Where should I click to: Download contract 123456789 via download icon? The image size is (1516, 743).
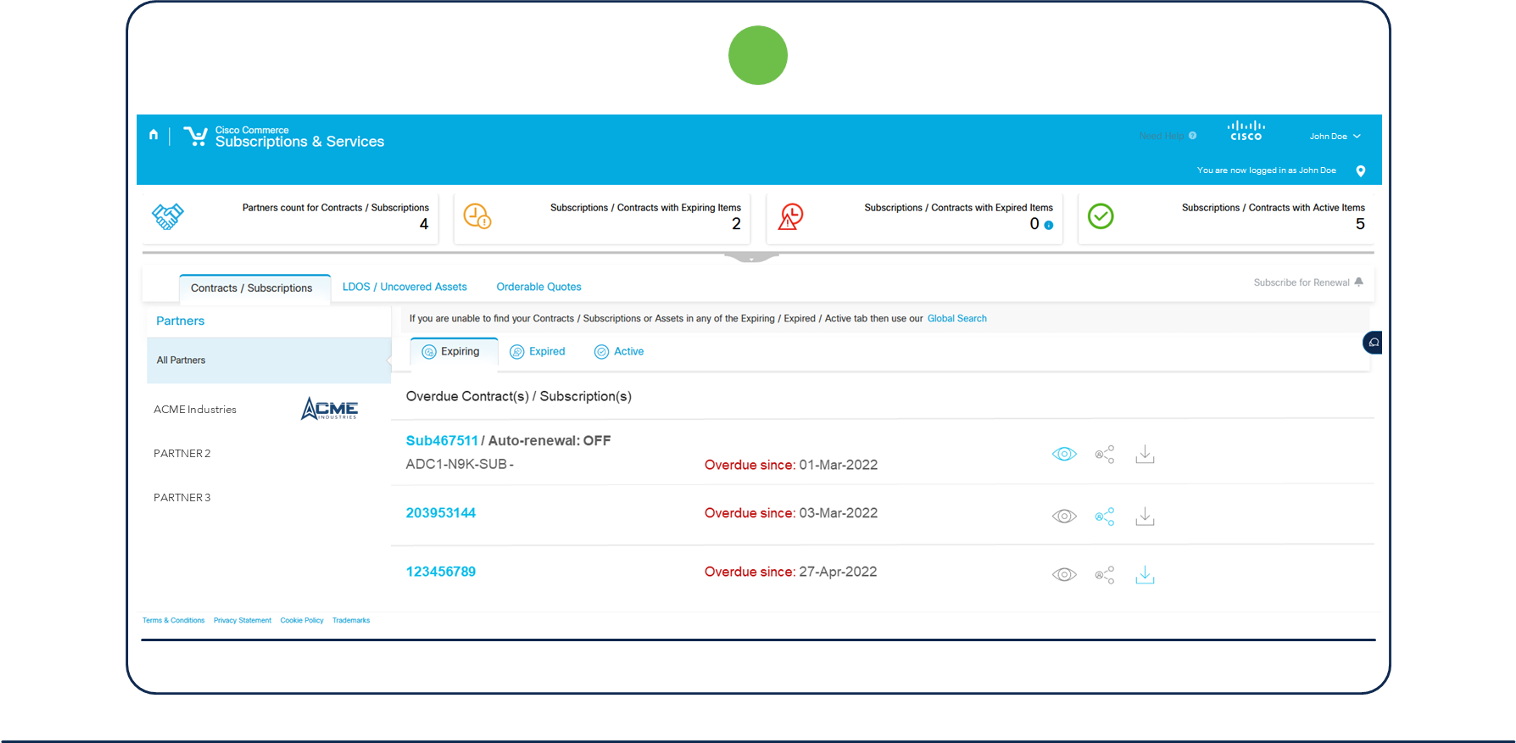pyautogui.click(x=1145, y=574)
